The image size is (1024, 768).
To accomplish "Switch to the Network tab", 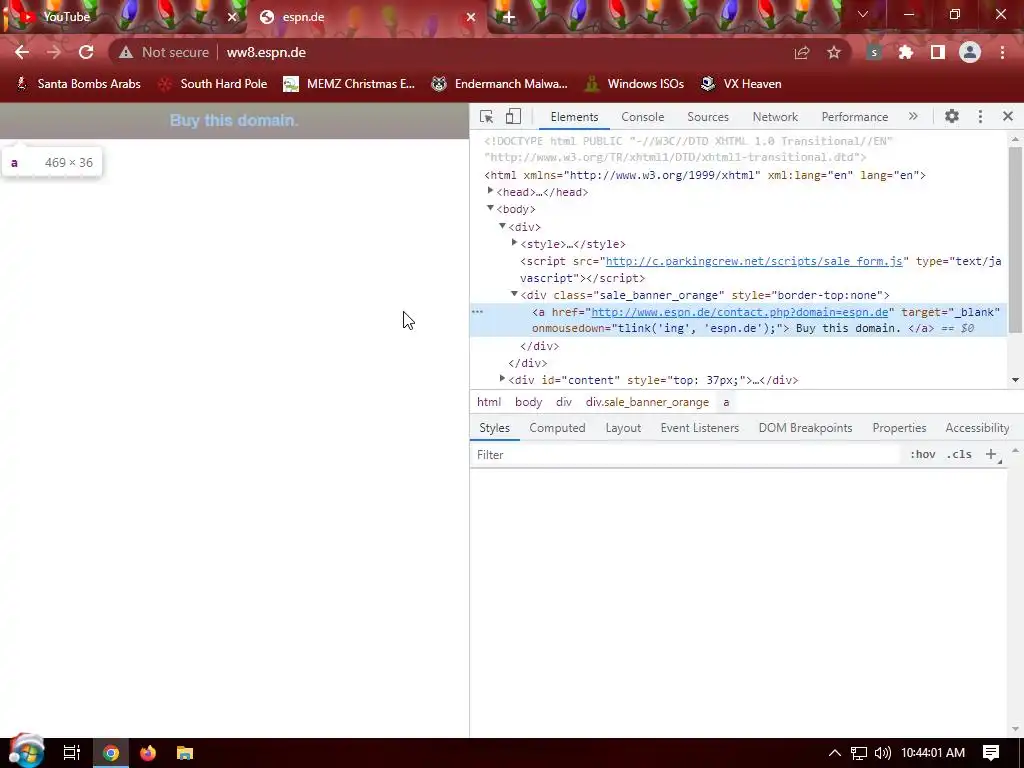I will [775, 117].
